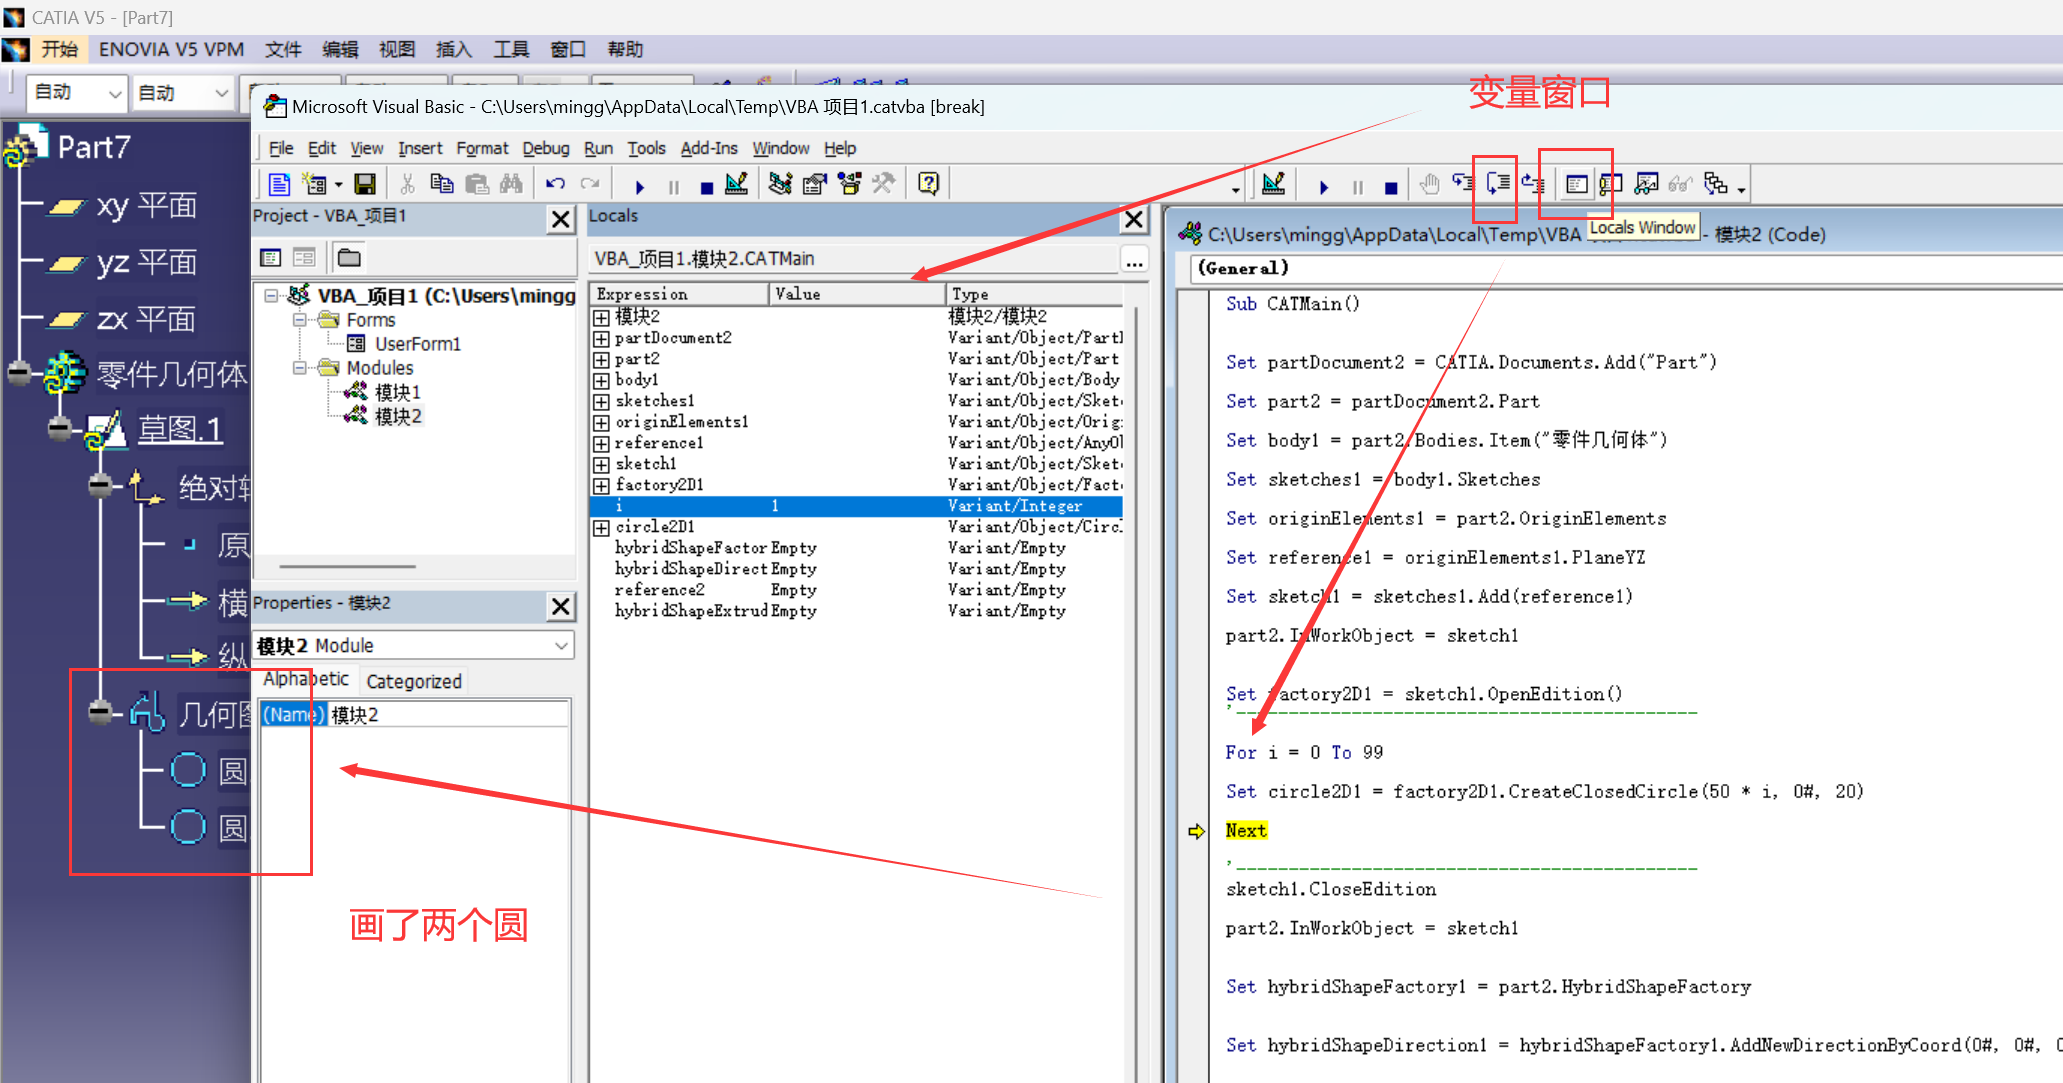Image resolution: width=2063 pixels, height=1083 pixels.
Task: Select the xy 平面 node in the CATIA tree
Action: (x=146, y=206)
